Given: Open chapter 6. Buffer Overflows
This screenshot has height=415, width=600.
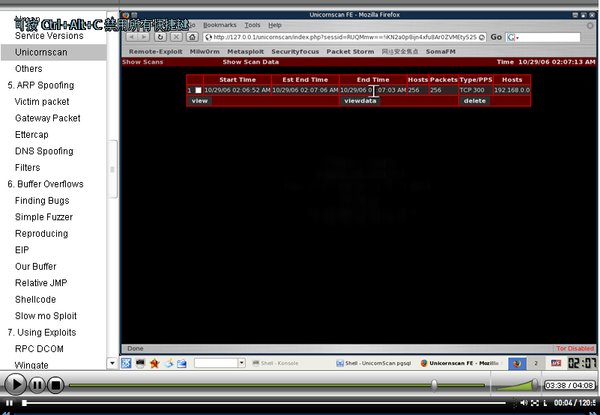Looking at the screenshot, I should [x=45, y=184].
